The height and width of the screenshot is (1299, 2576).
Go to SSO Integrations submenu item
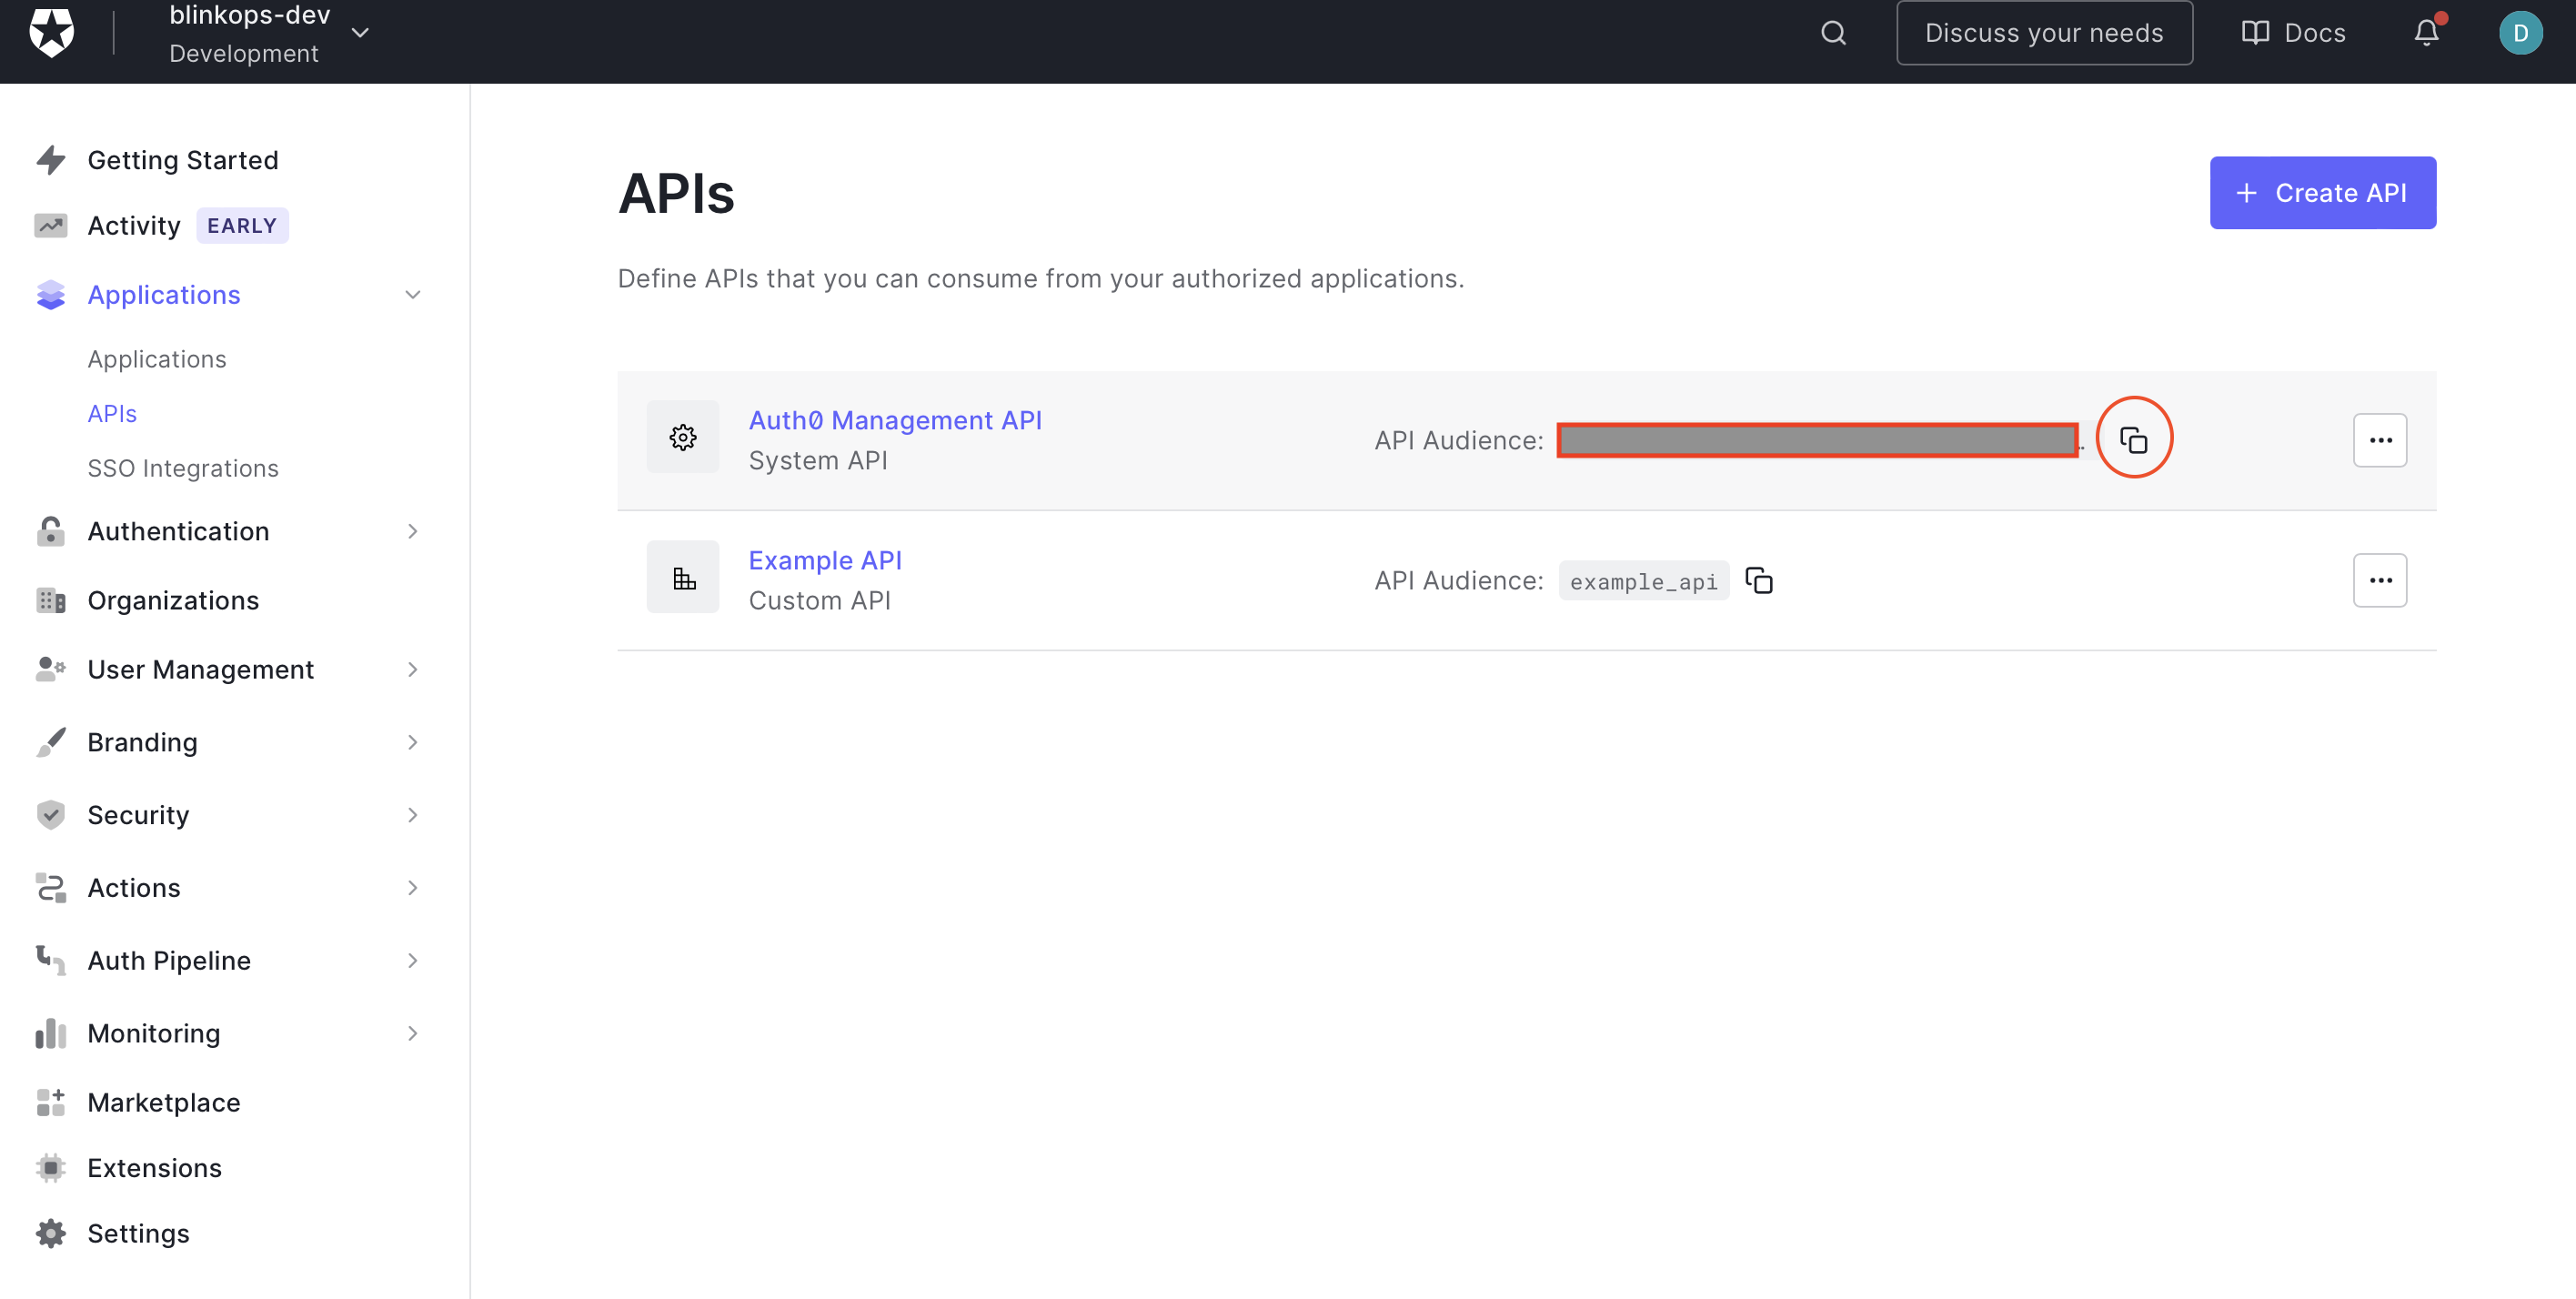pos(183,468)
